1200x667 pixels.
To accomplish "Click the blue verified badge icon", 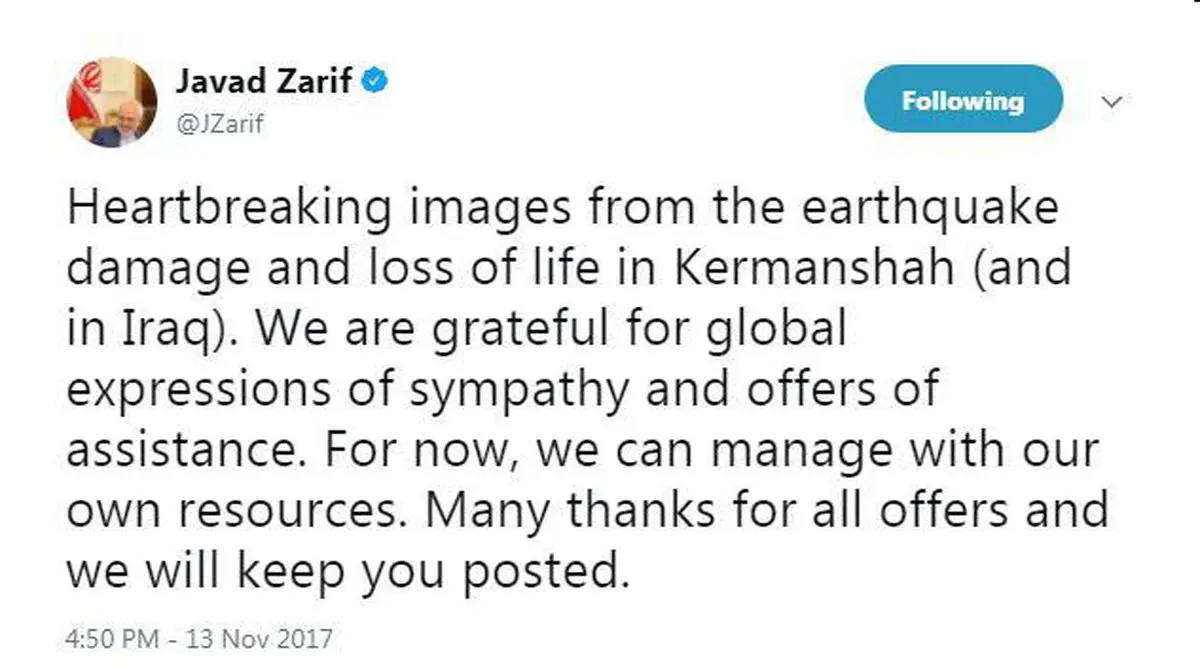I will [x=375, y=82].
